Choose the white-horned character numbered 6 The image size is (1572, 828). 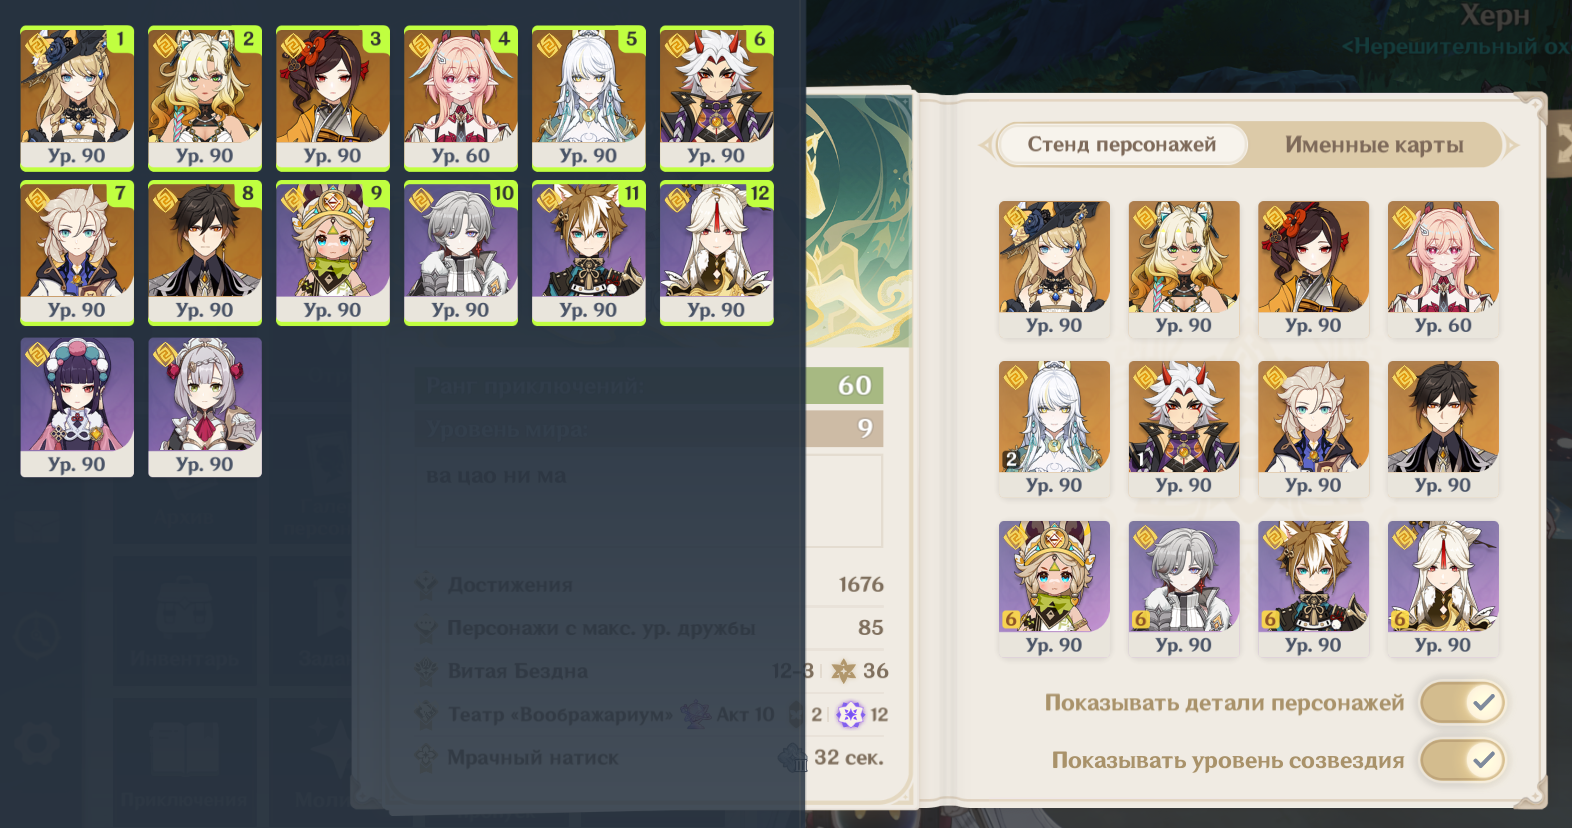(717, 98)
